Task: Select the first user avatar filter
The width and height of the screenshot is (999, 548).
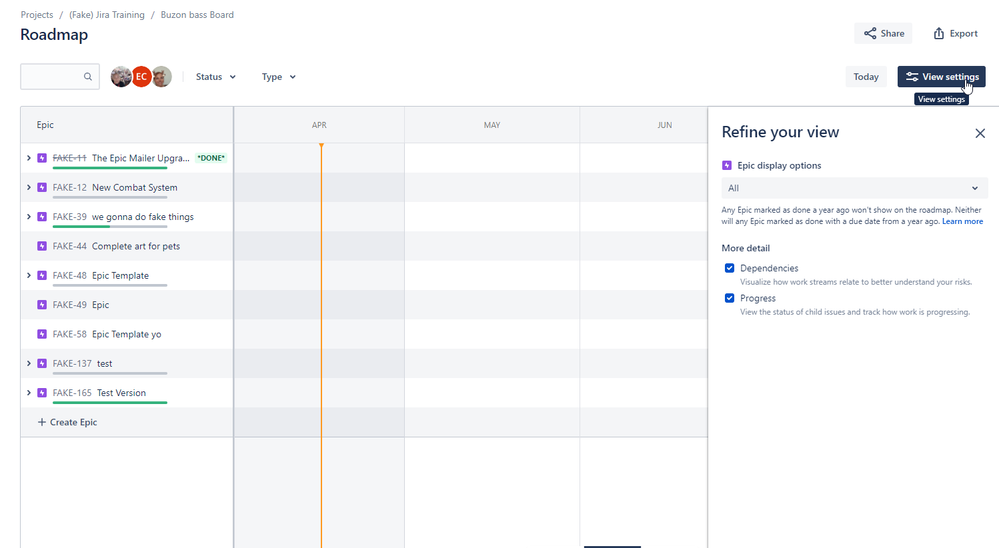Action: tap(121, 76)
